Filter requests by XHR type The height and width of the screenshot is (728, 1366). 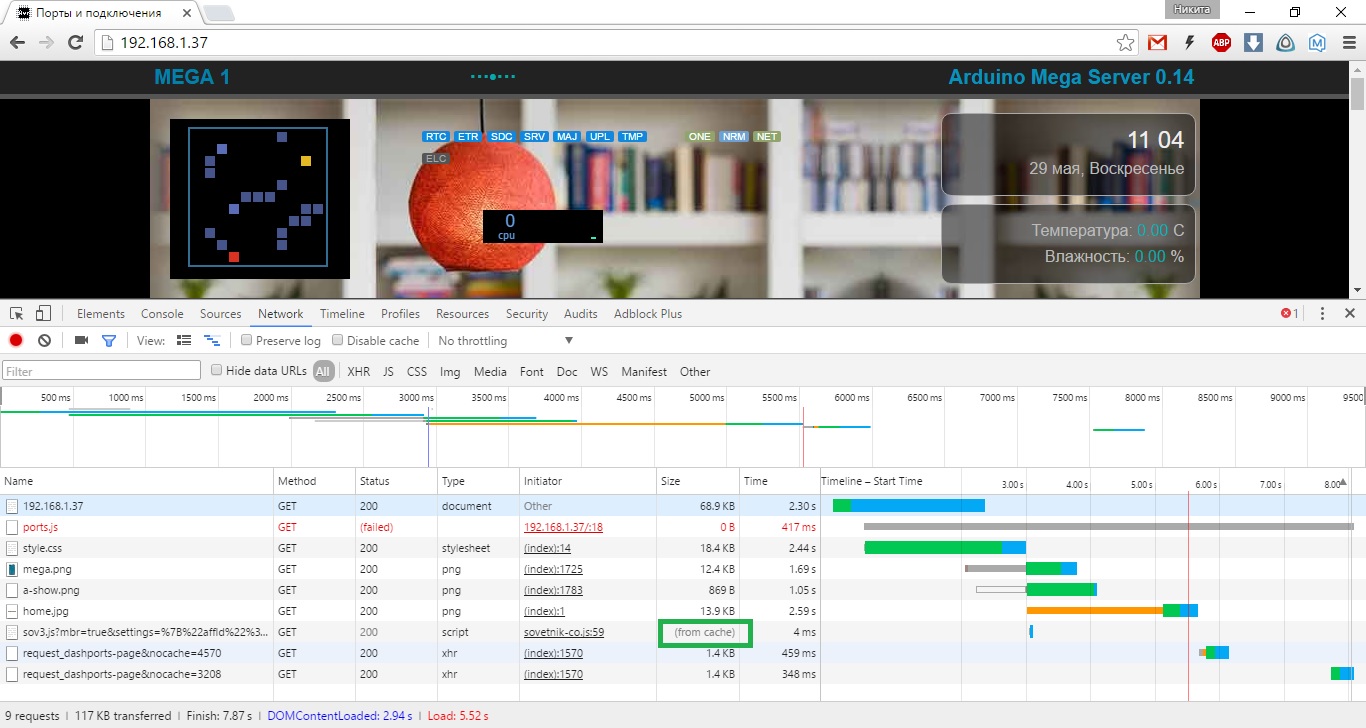(x=358, y=372)
